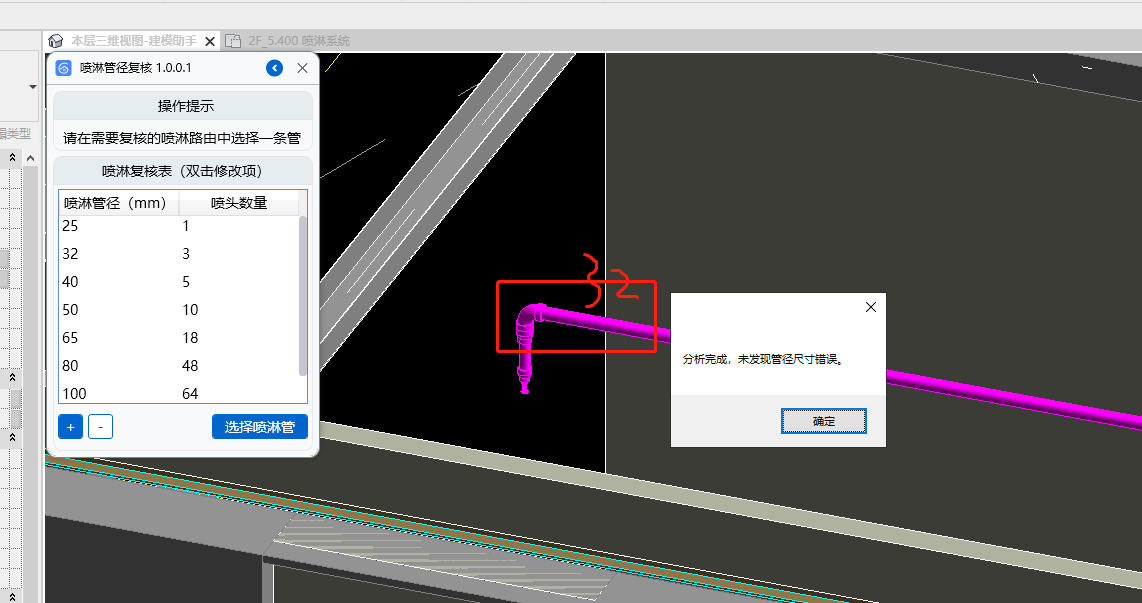Screen dimensions: 1142x603
Task: Add a row with the plus button
Action: [70, 427]
